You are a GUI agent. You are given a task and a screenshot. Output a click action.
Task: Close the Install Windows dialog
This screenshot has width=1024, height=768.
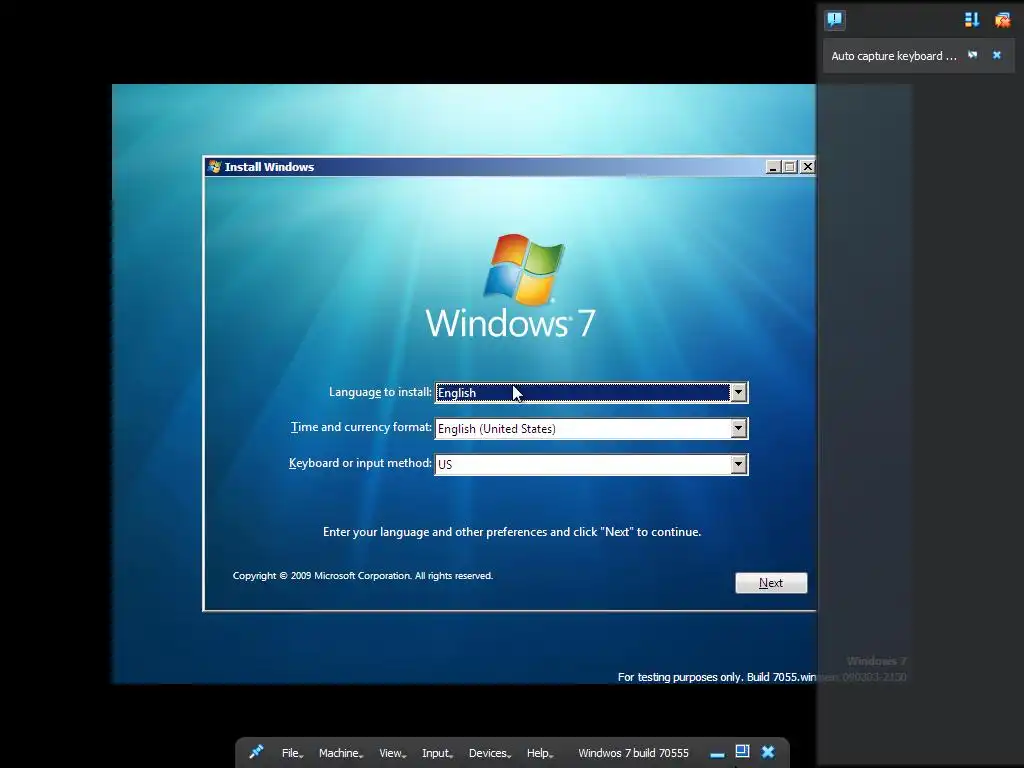pos(808,167)
